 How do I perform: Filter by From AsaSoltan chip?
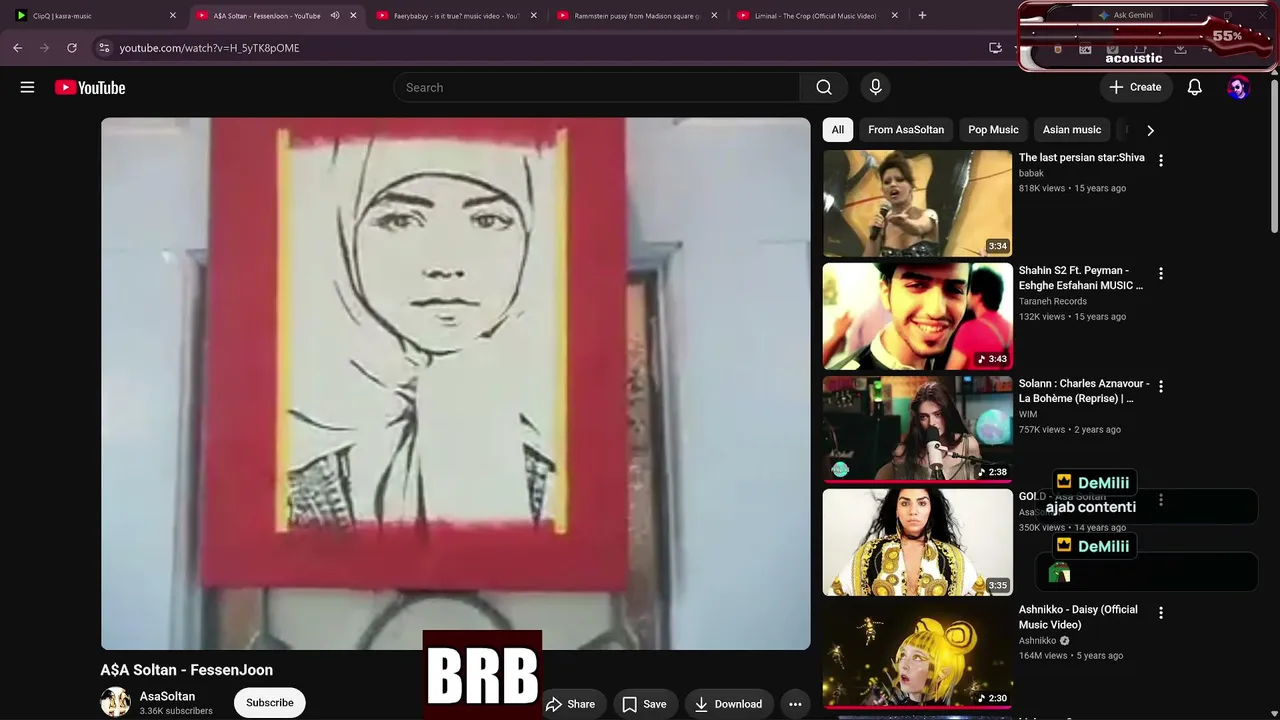[x=906, y=129]
